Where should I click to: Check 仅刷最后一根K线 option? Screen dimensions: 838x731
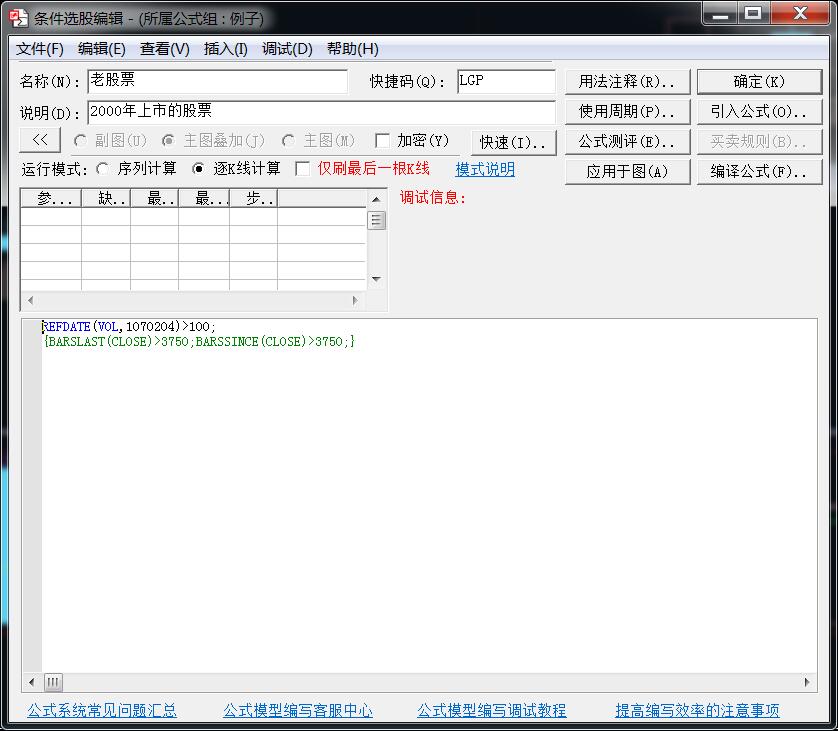click(302, 169)
